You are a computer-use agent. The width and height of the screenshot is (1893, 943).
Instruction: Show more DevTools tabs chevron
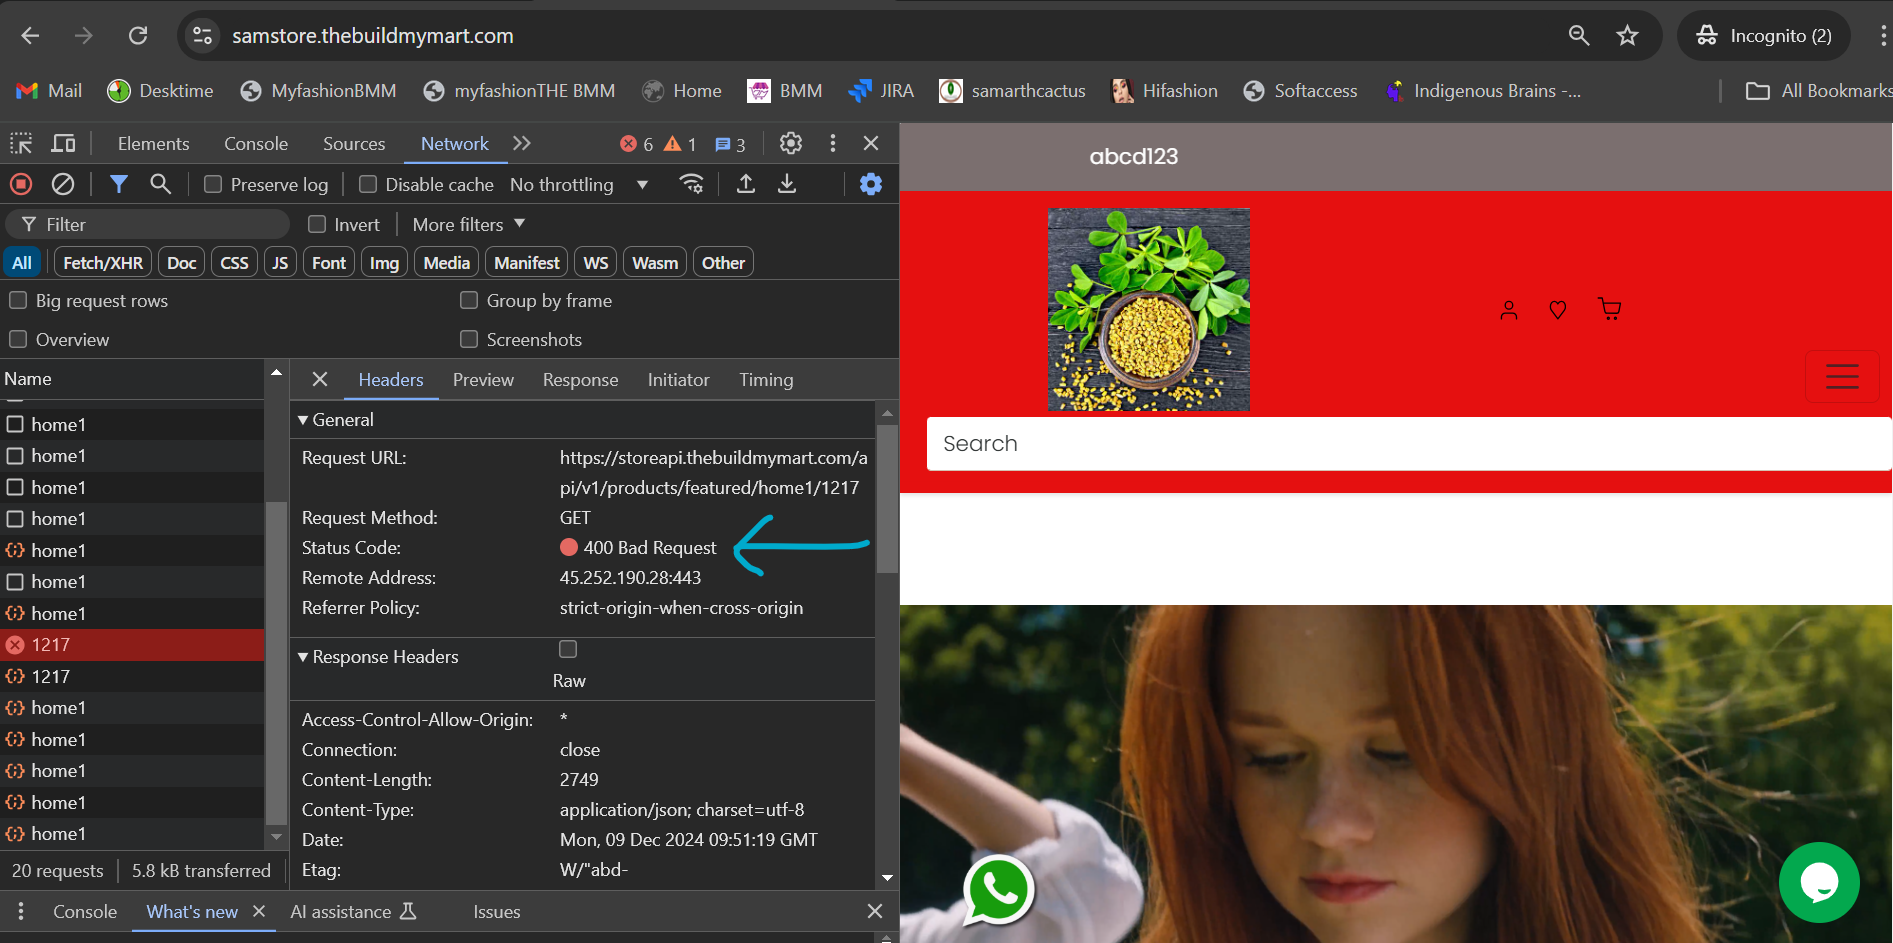(x=522, y=143)
